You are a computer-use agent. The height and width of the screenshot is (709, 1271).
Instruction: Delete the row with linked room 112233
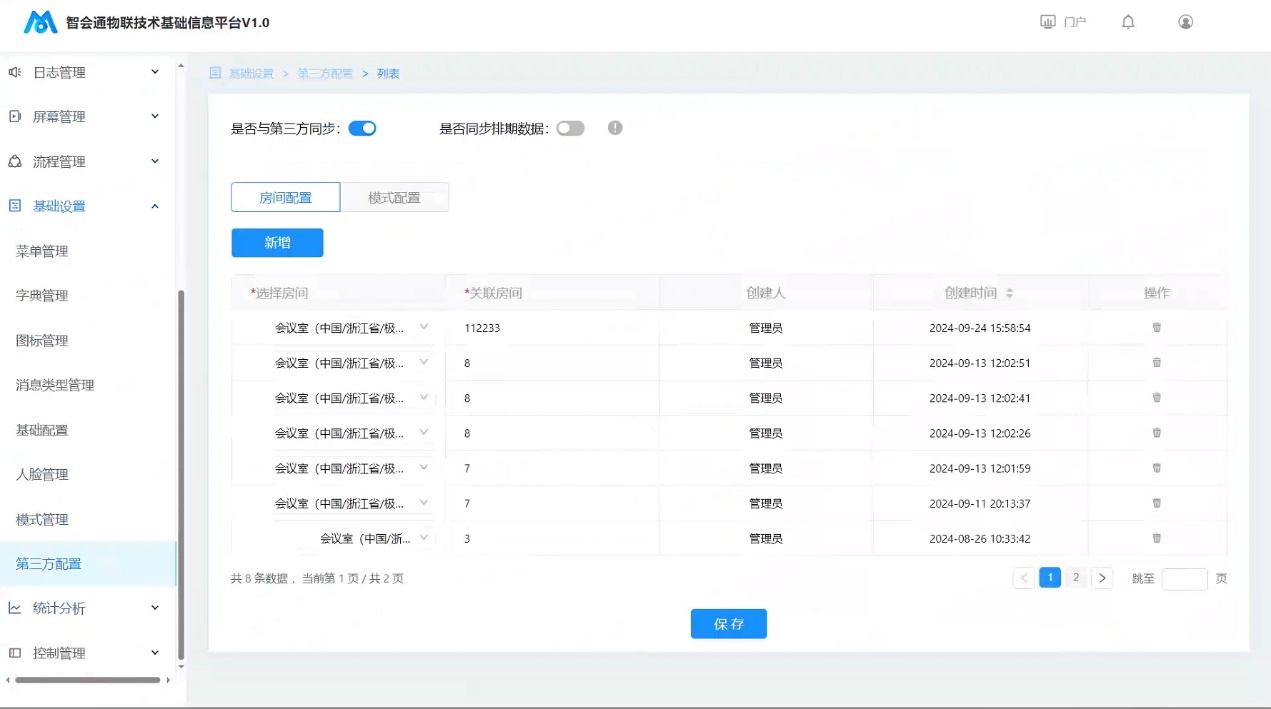coord(1157,328)
